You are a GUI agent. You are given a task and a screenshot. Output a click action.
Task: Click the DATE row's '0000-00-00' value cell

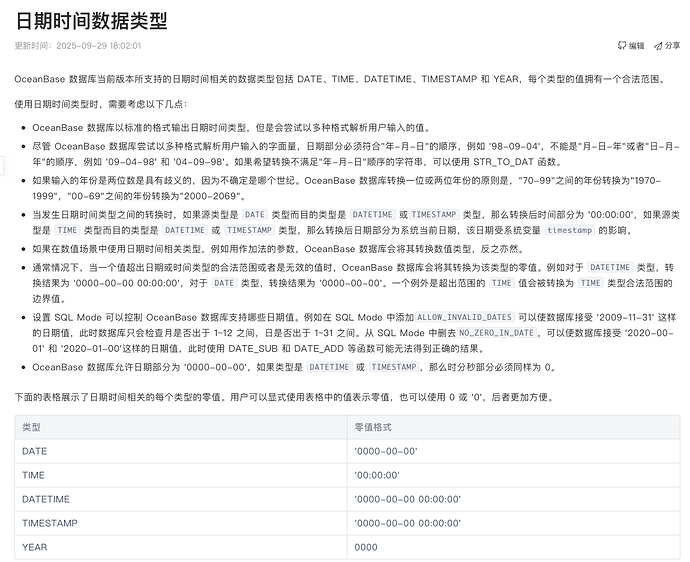tap(385, 451)
